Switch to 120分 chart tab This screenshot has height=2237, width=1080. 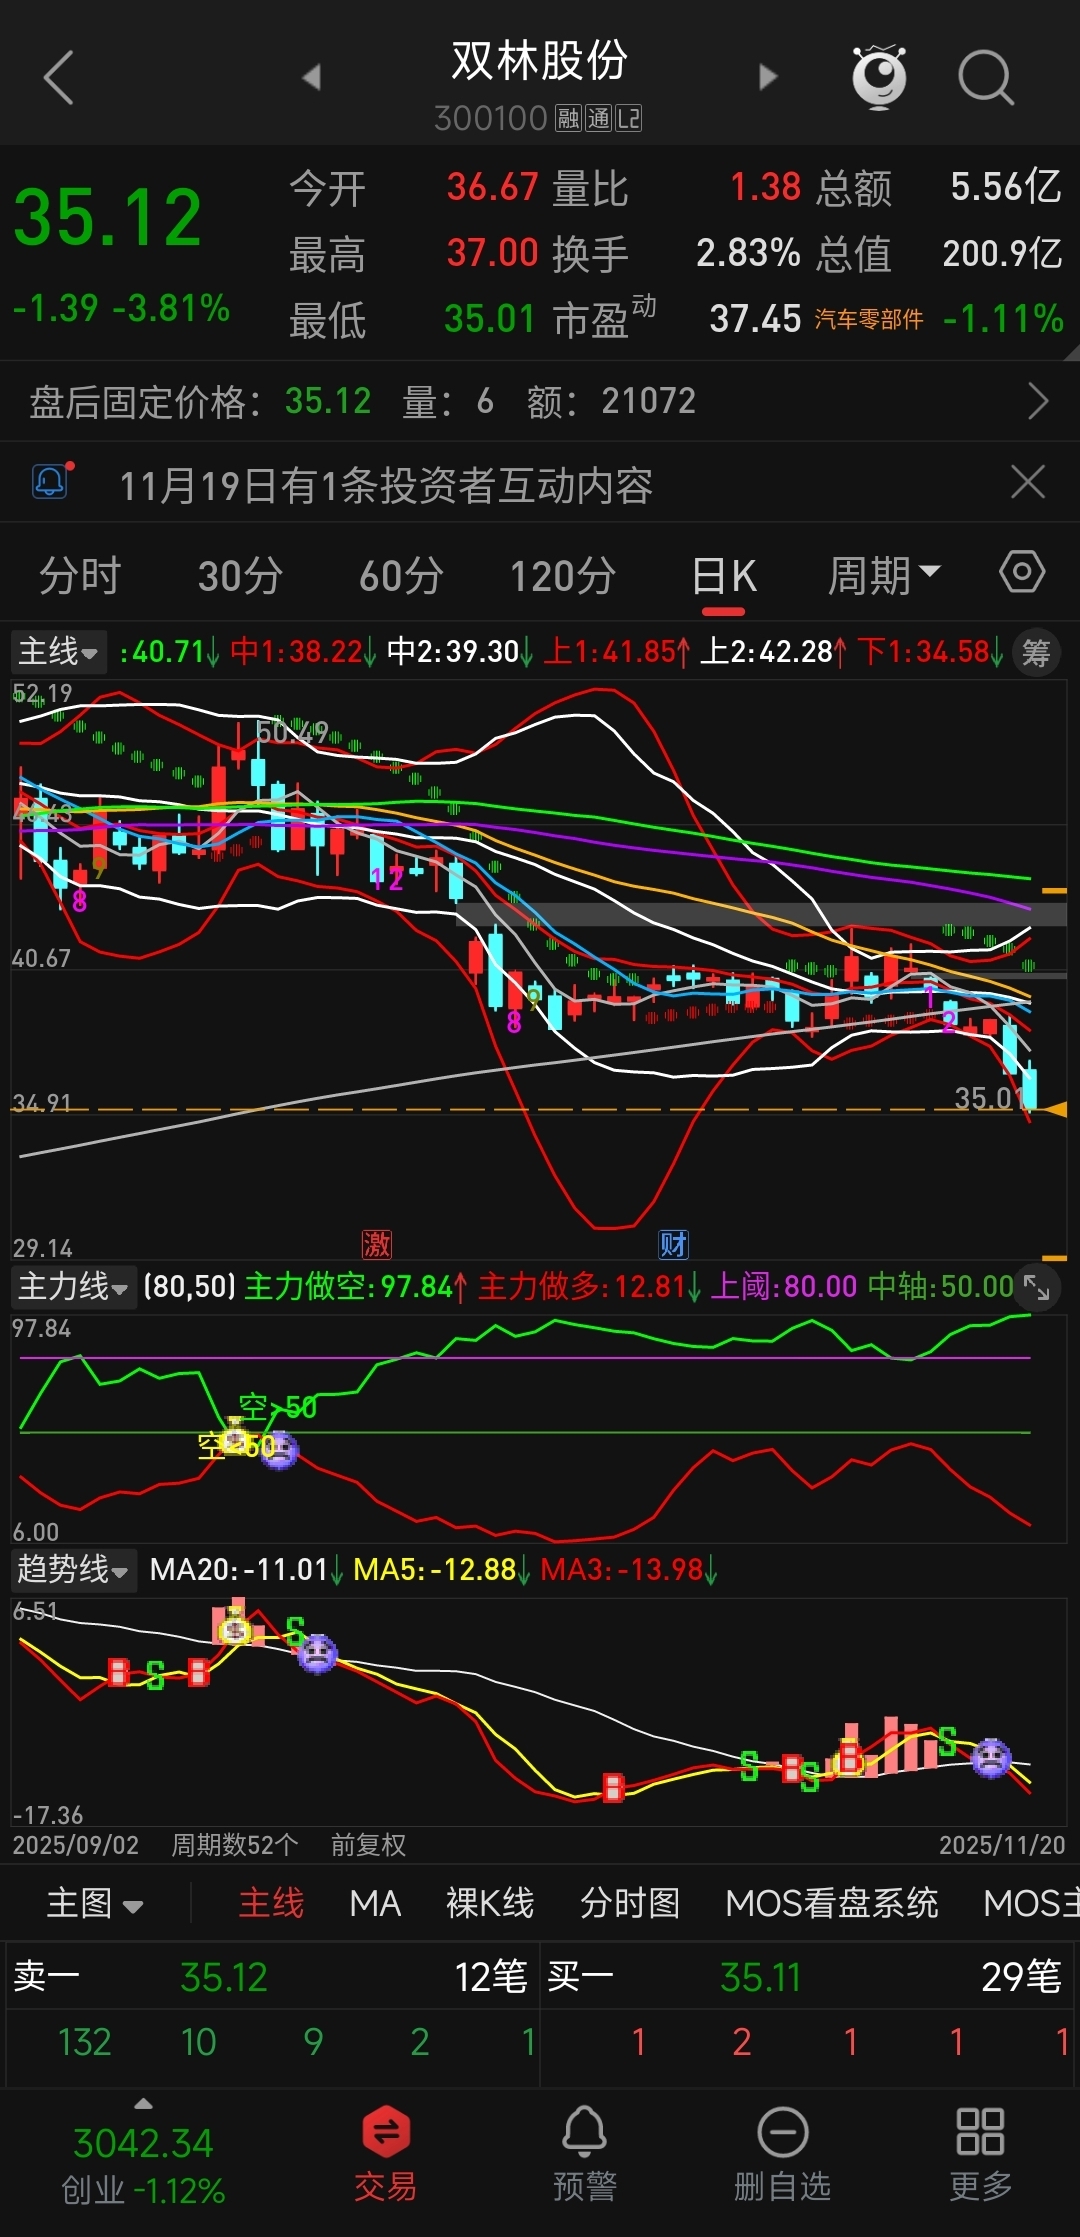563,576
